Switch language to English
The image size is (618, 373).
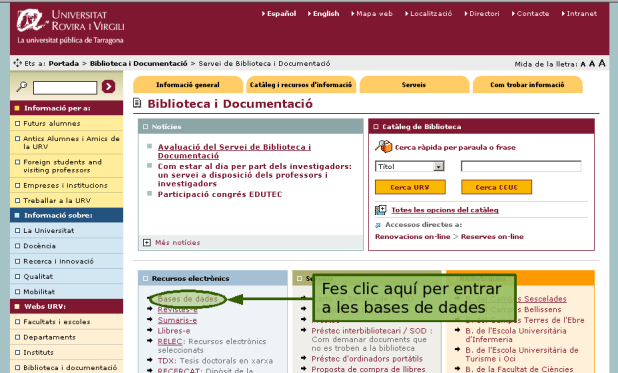tap(326, 13)
